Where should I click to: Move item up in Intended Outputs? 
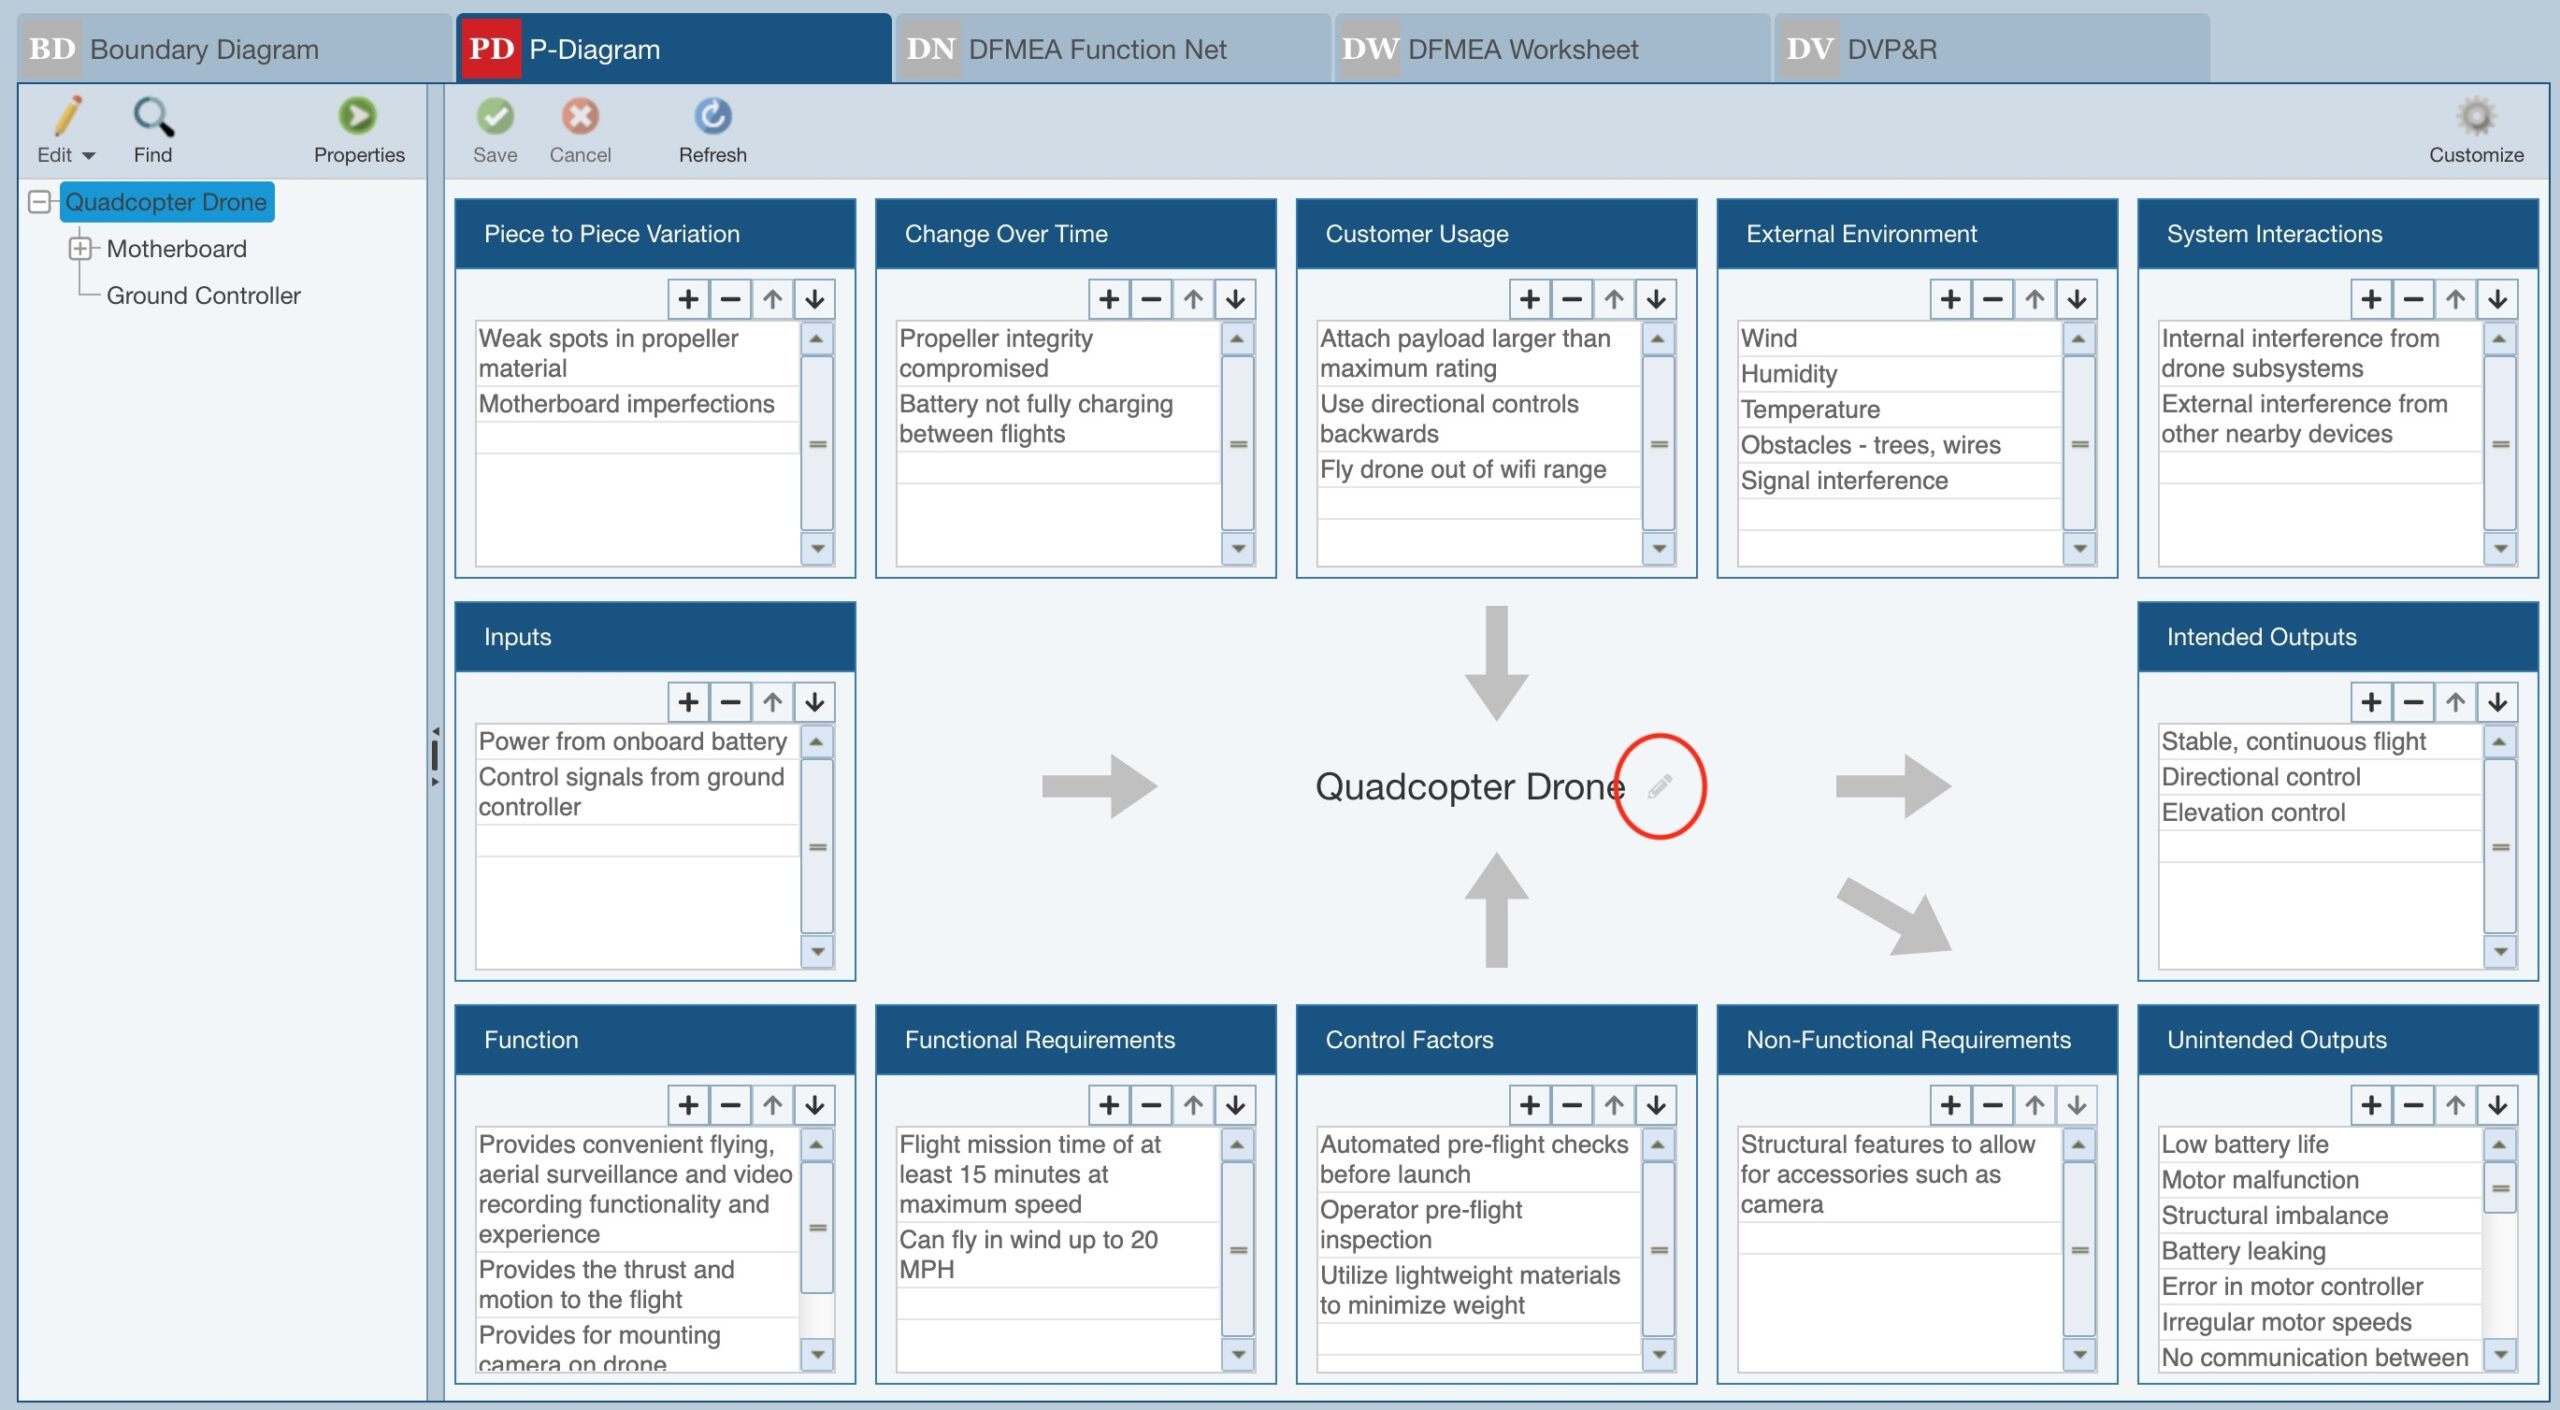point(2455,702)
